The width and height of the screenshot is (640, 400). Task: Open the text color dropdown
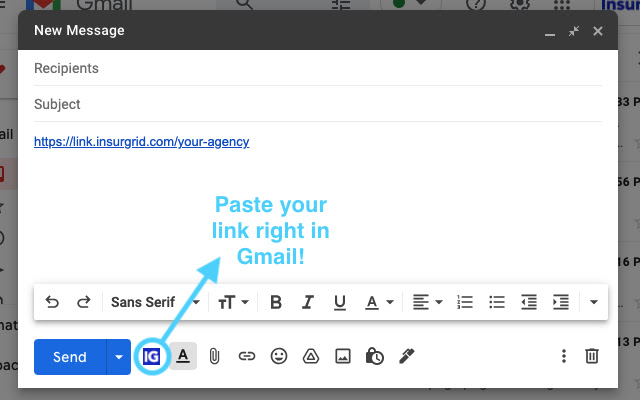click(379, 302)
